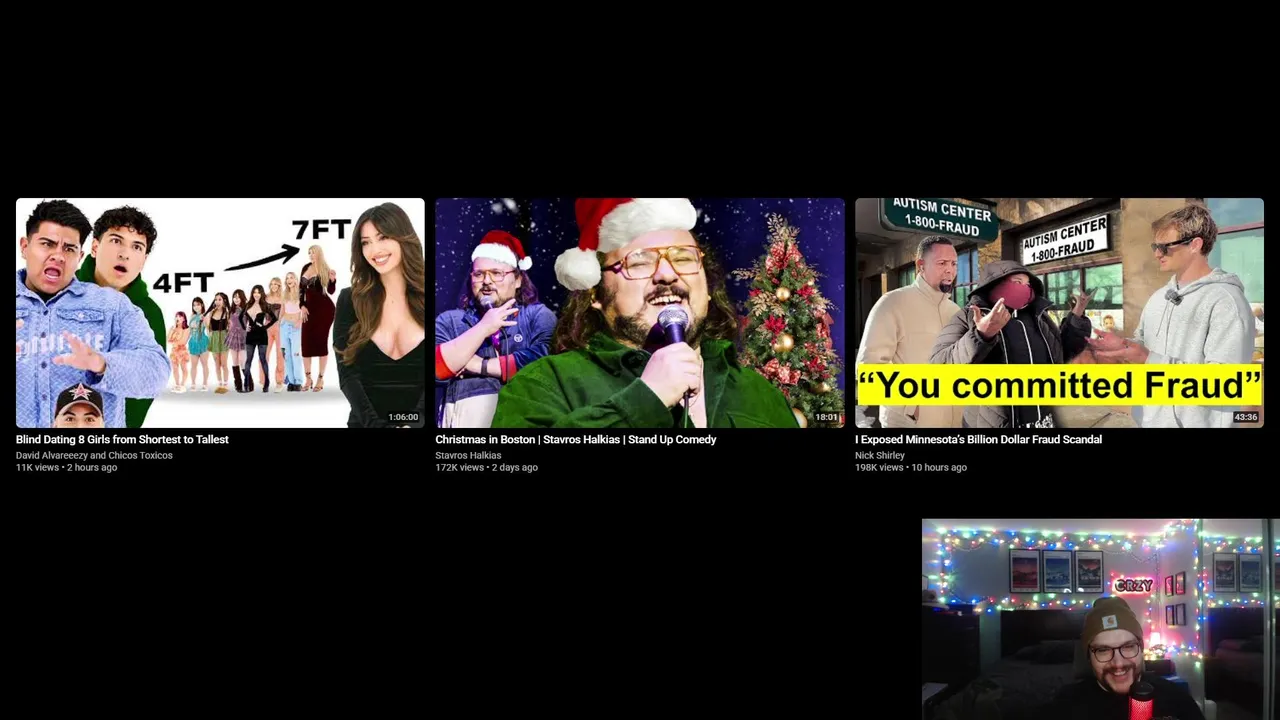Click the 18:01 duration badge
This screenshot has width=1280, height=720.
pos(826,417)
